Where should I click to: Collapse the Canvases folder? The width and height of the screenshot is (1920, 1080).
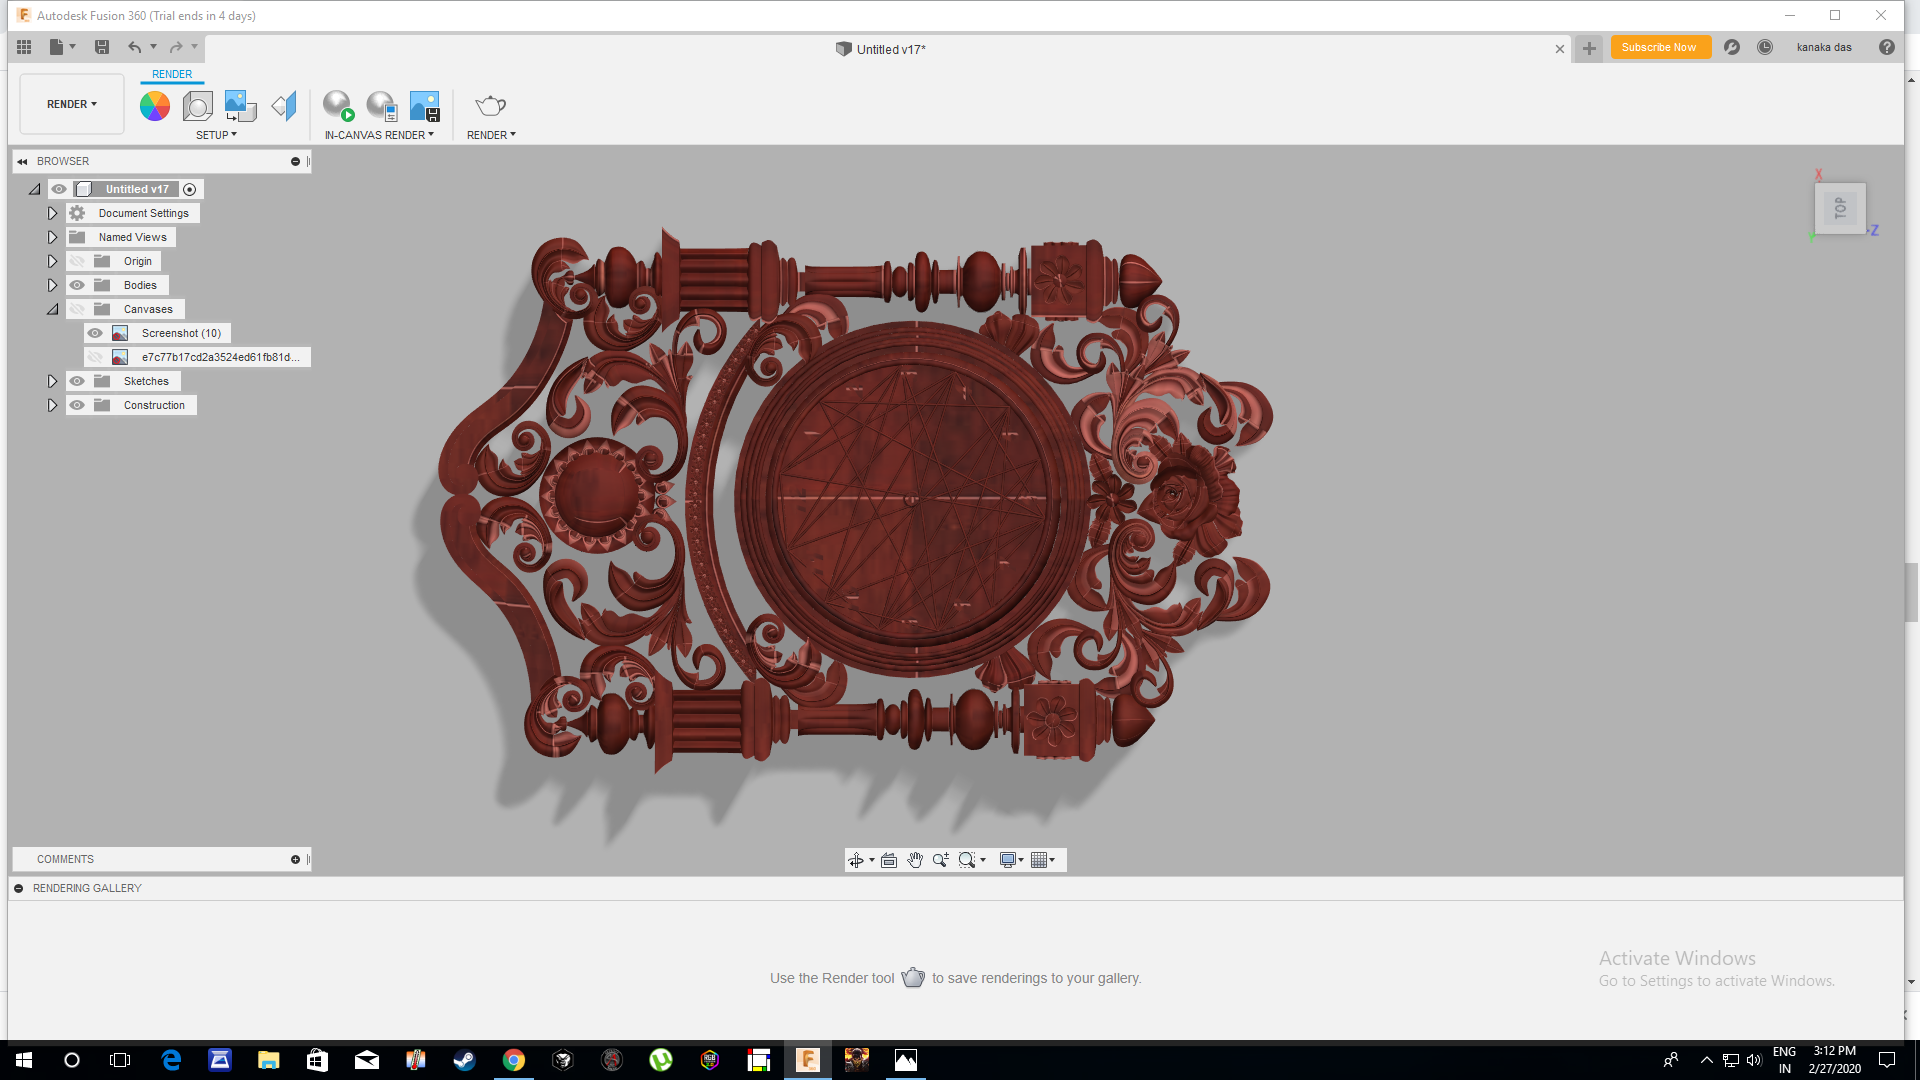pyautogui.click(x=52, y=309)
